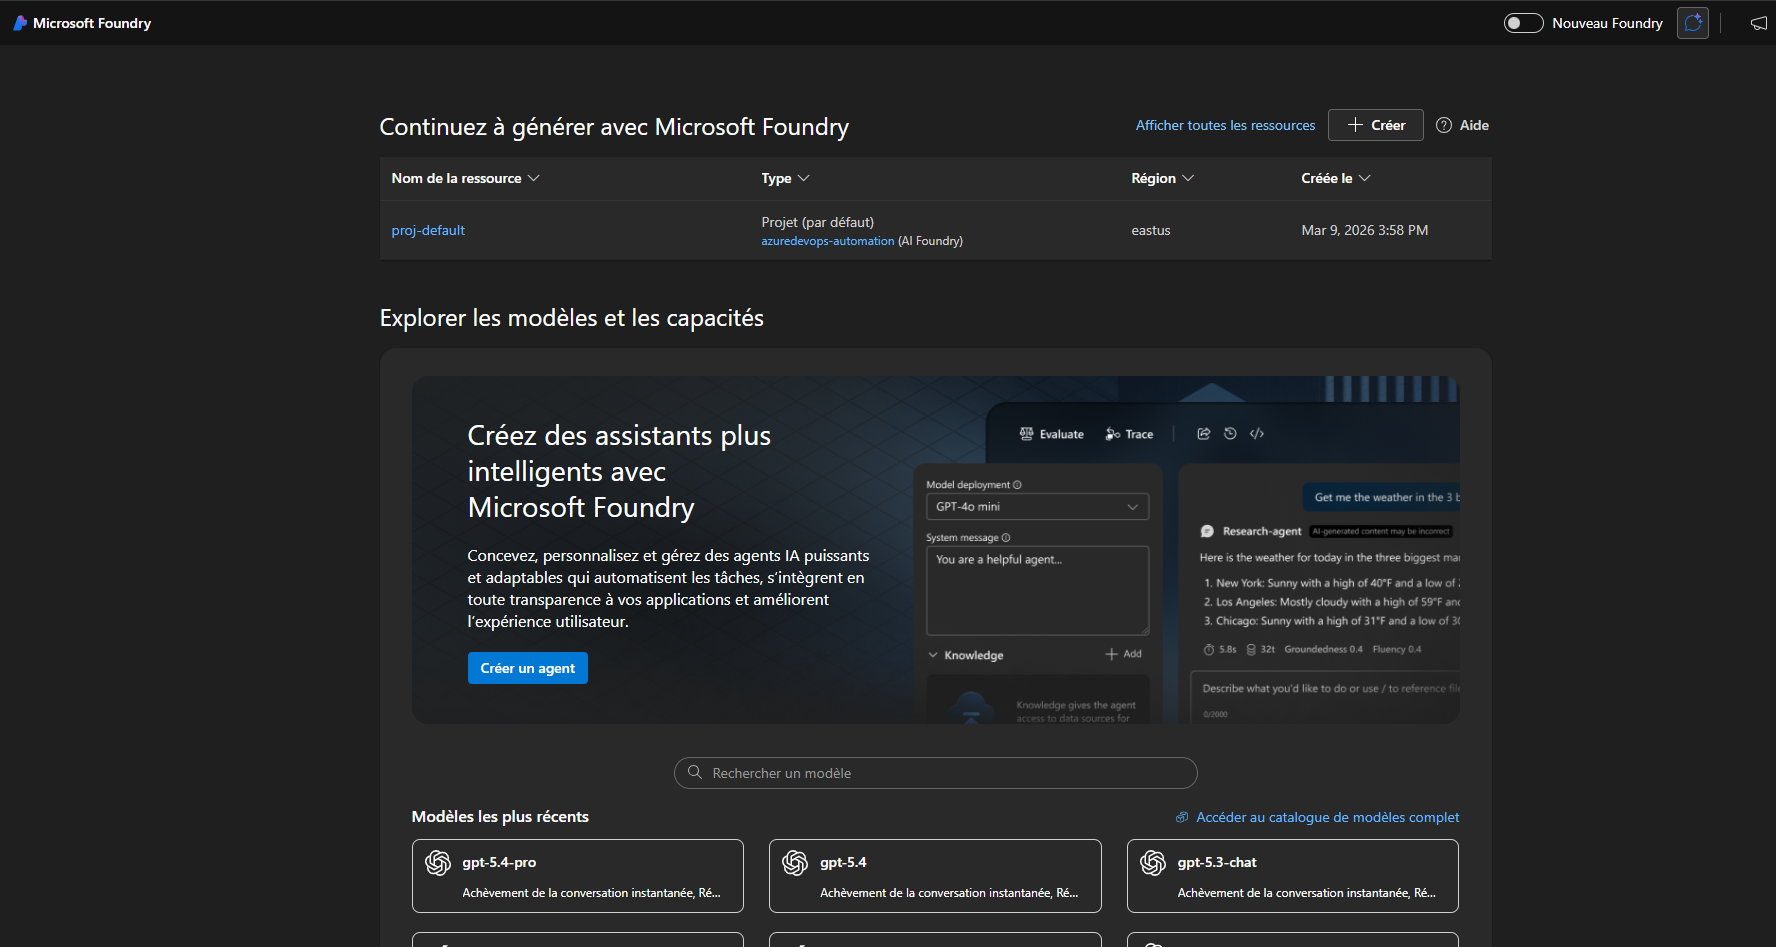Open the proj-default resource

[428, 230]
